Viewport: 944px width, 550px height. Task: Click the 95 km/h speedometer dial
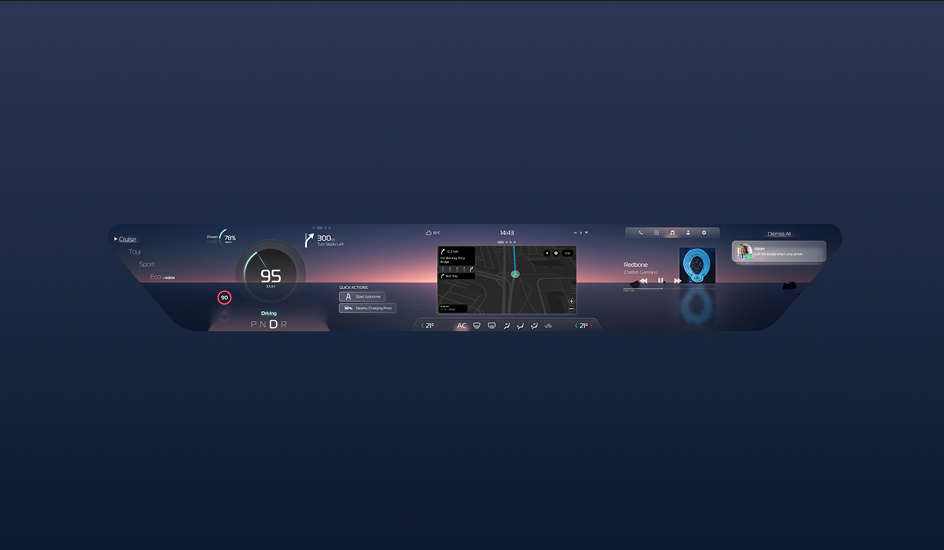[270, 275]
